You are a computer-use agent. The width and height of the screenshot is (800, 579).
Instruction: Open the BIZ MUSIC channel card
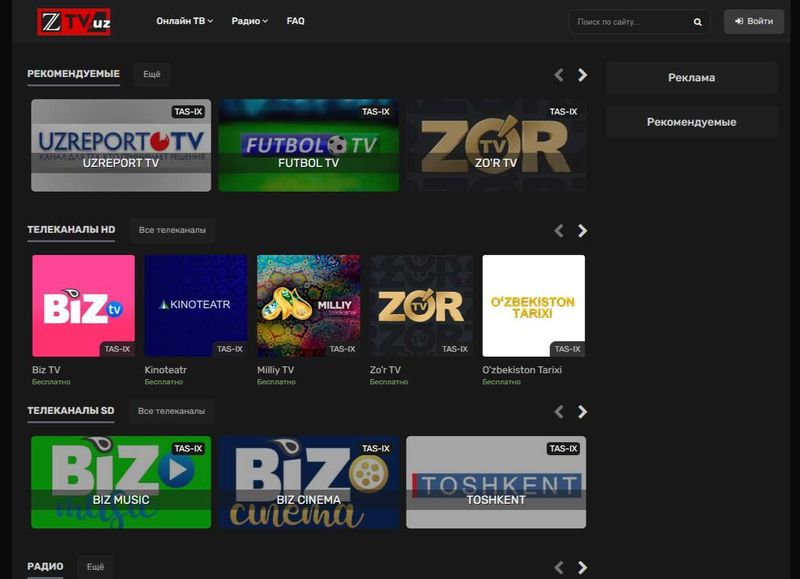point(121,482)
